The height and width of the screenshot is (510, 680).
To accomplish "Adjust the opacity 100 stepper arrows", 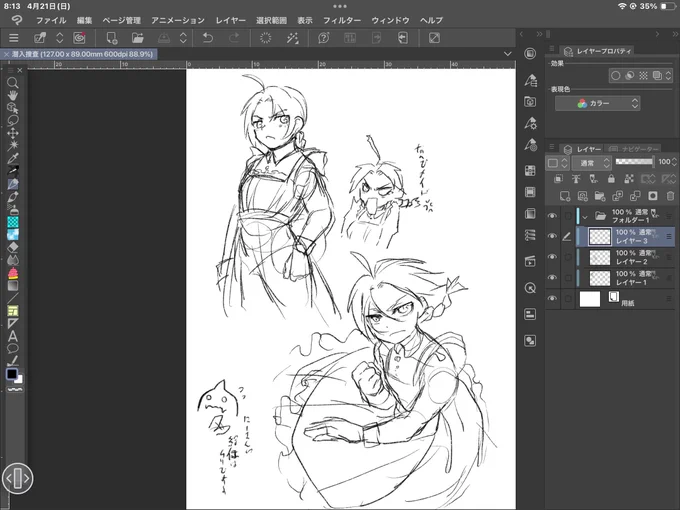I will point(674,162).
